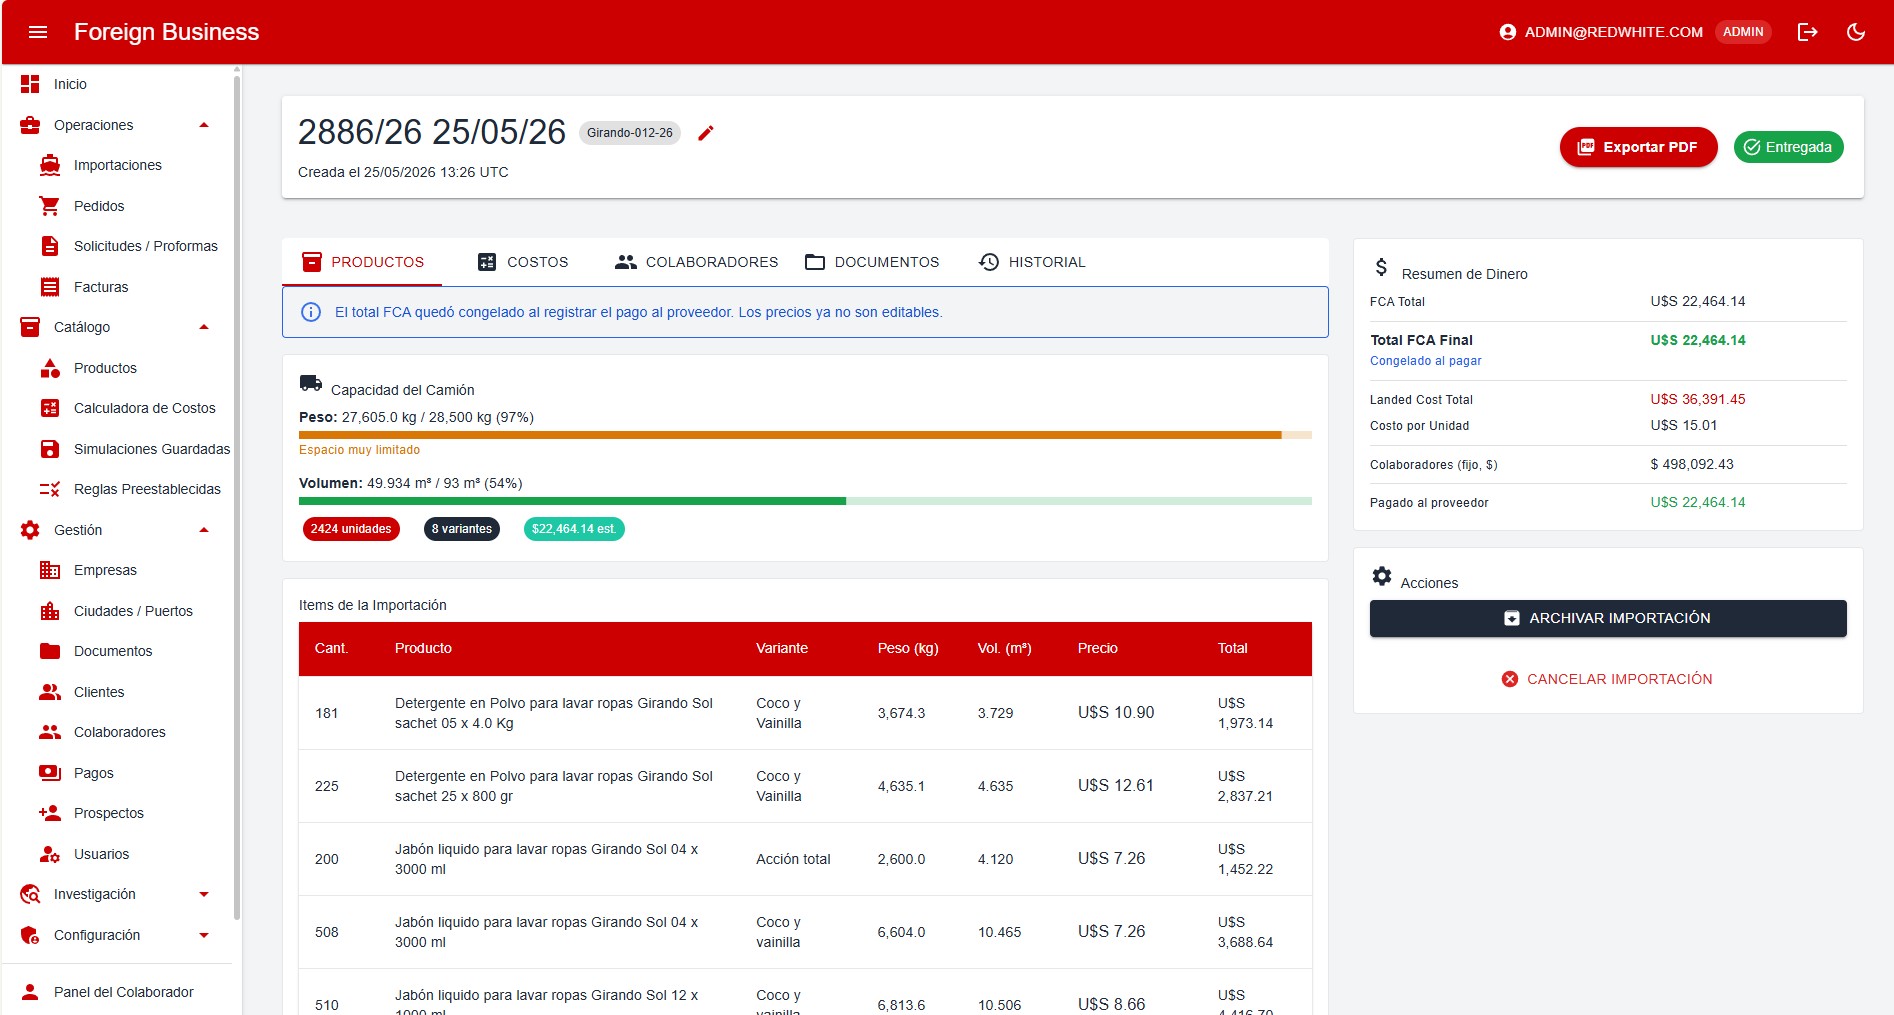
Task: Click the Calculadora de Costos icon
Action: click(50, 408)
